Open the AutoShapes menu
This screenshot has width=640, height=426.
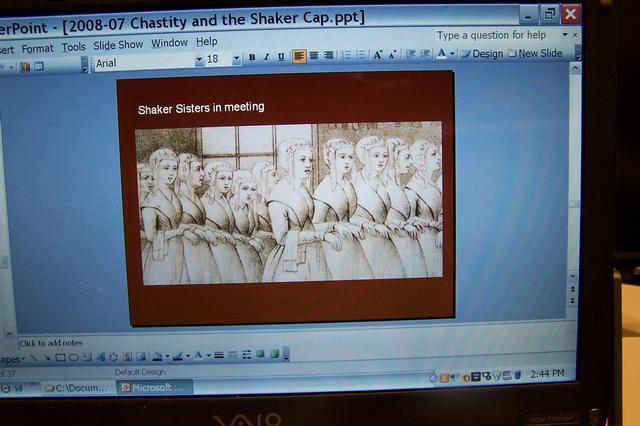[11, 359]
